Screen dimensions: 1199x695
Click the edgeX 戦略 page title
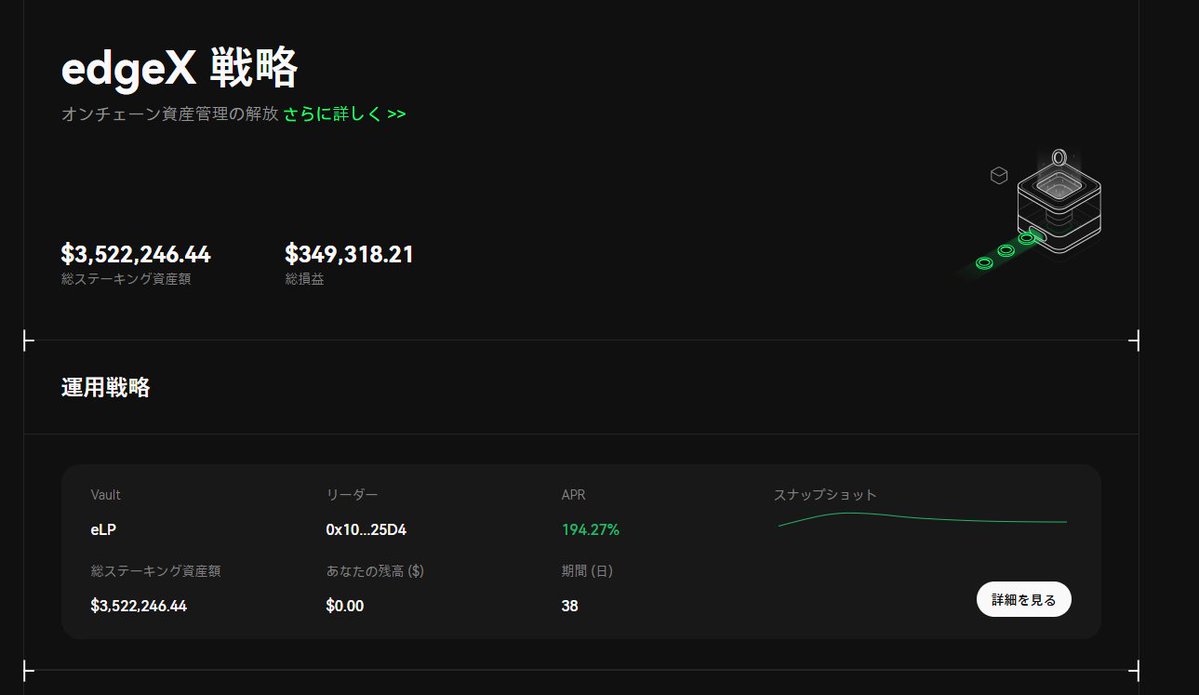point(179,67)
